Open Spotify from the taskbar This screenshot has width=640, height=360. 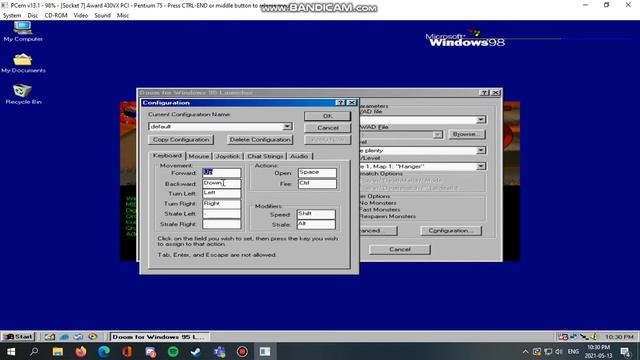(173, 351)
